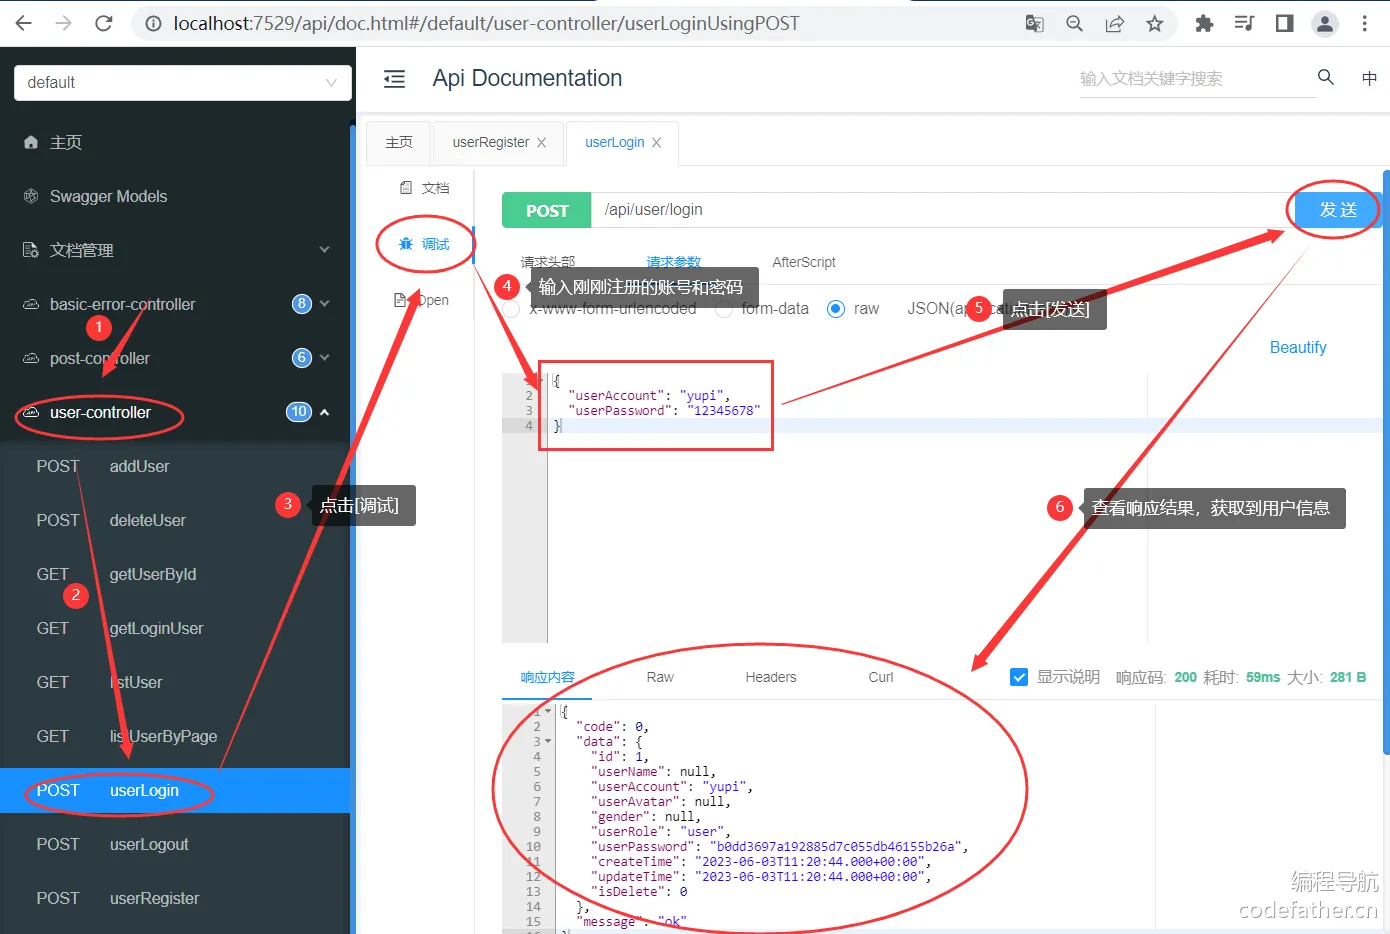The image size is (1390, 934).
Task: Open the listUserByPage endpoint
Action: pyautogui.click(x=175, y=736)
